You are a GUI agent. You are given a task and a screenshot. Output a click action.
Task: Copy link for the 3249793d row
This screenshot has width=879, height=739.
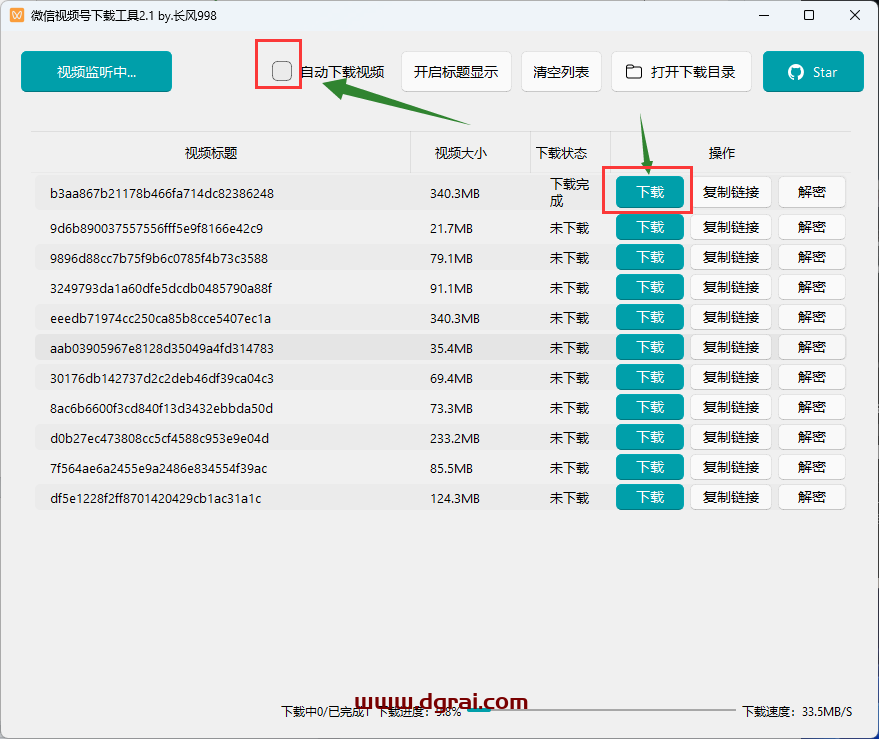731,288
